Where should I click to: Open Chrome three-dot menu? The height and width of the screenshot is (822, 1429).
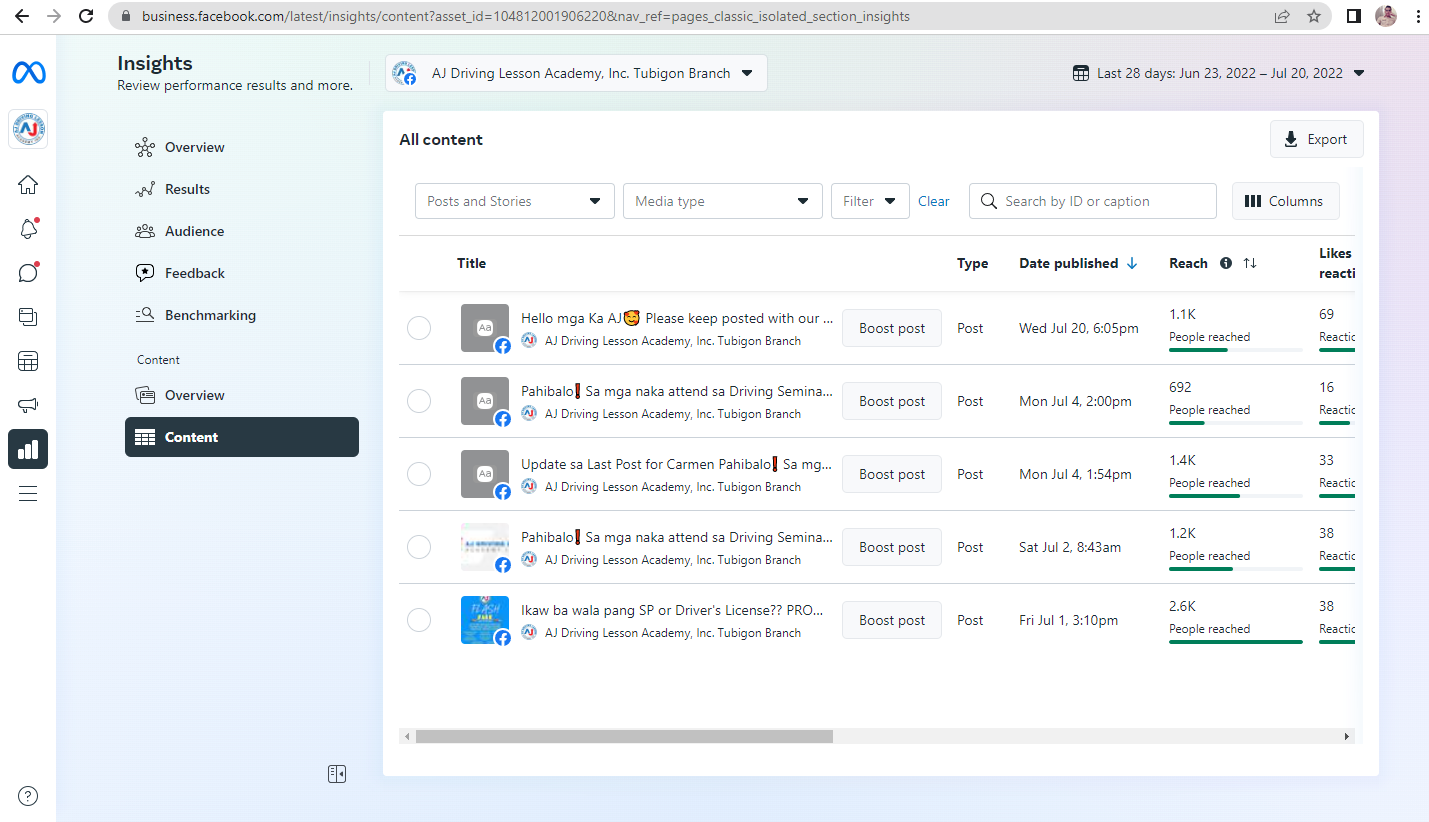1418,16
